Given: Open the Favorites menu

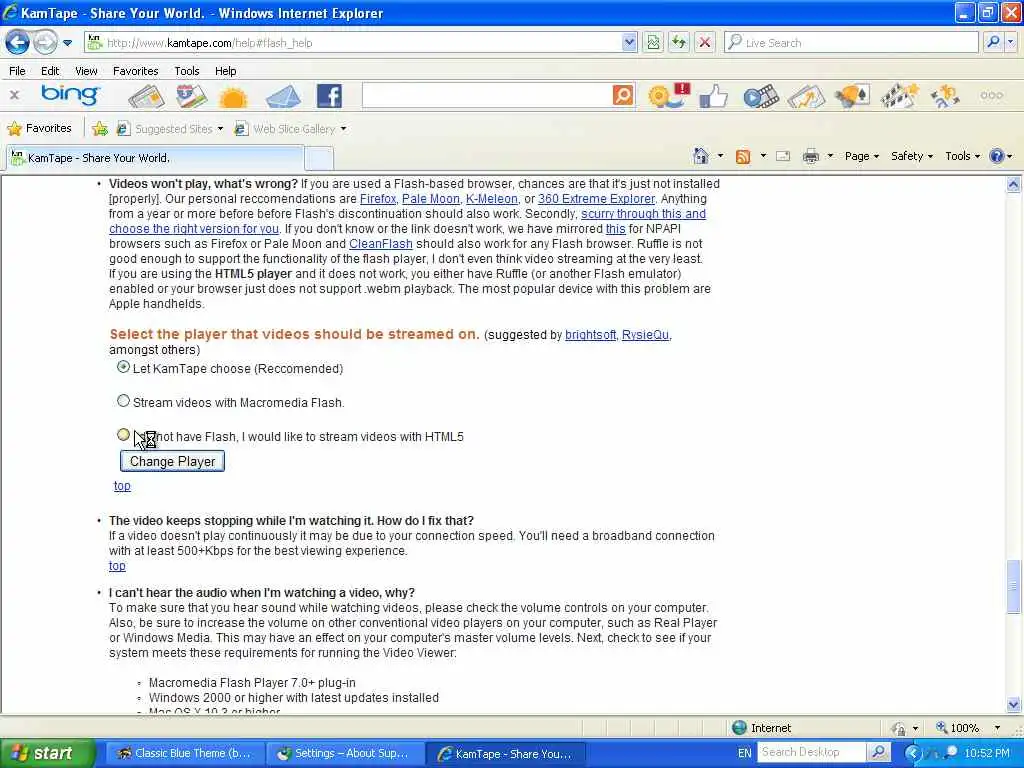Looking at the screenshot, I should pos(135,71).
